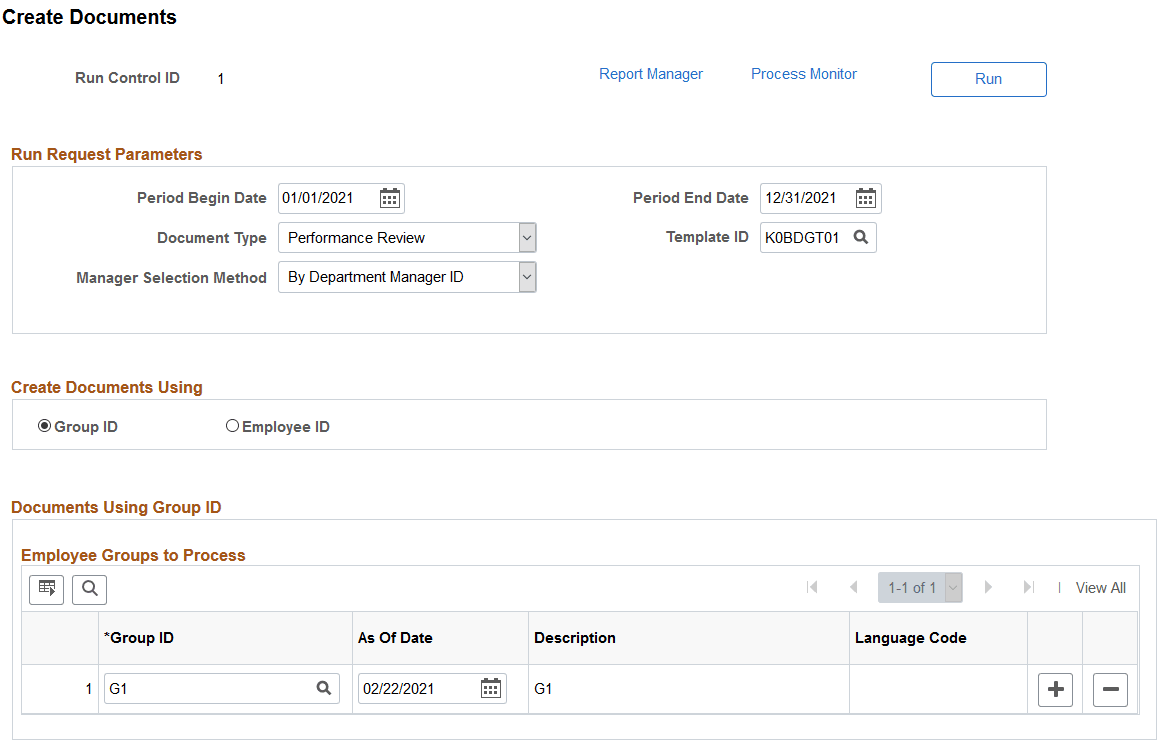This screenshot has width=1164, height=747.
Task: Click the View All link
Action: point(1100,587)
